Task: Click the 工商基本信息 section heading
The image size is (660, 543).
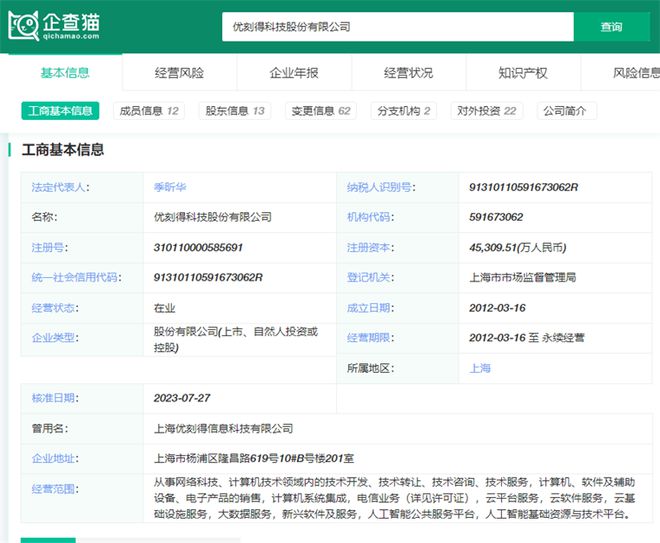Action: coord(63,150)
